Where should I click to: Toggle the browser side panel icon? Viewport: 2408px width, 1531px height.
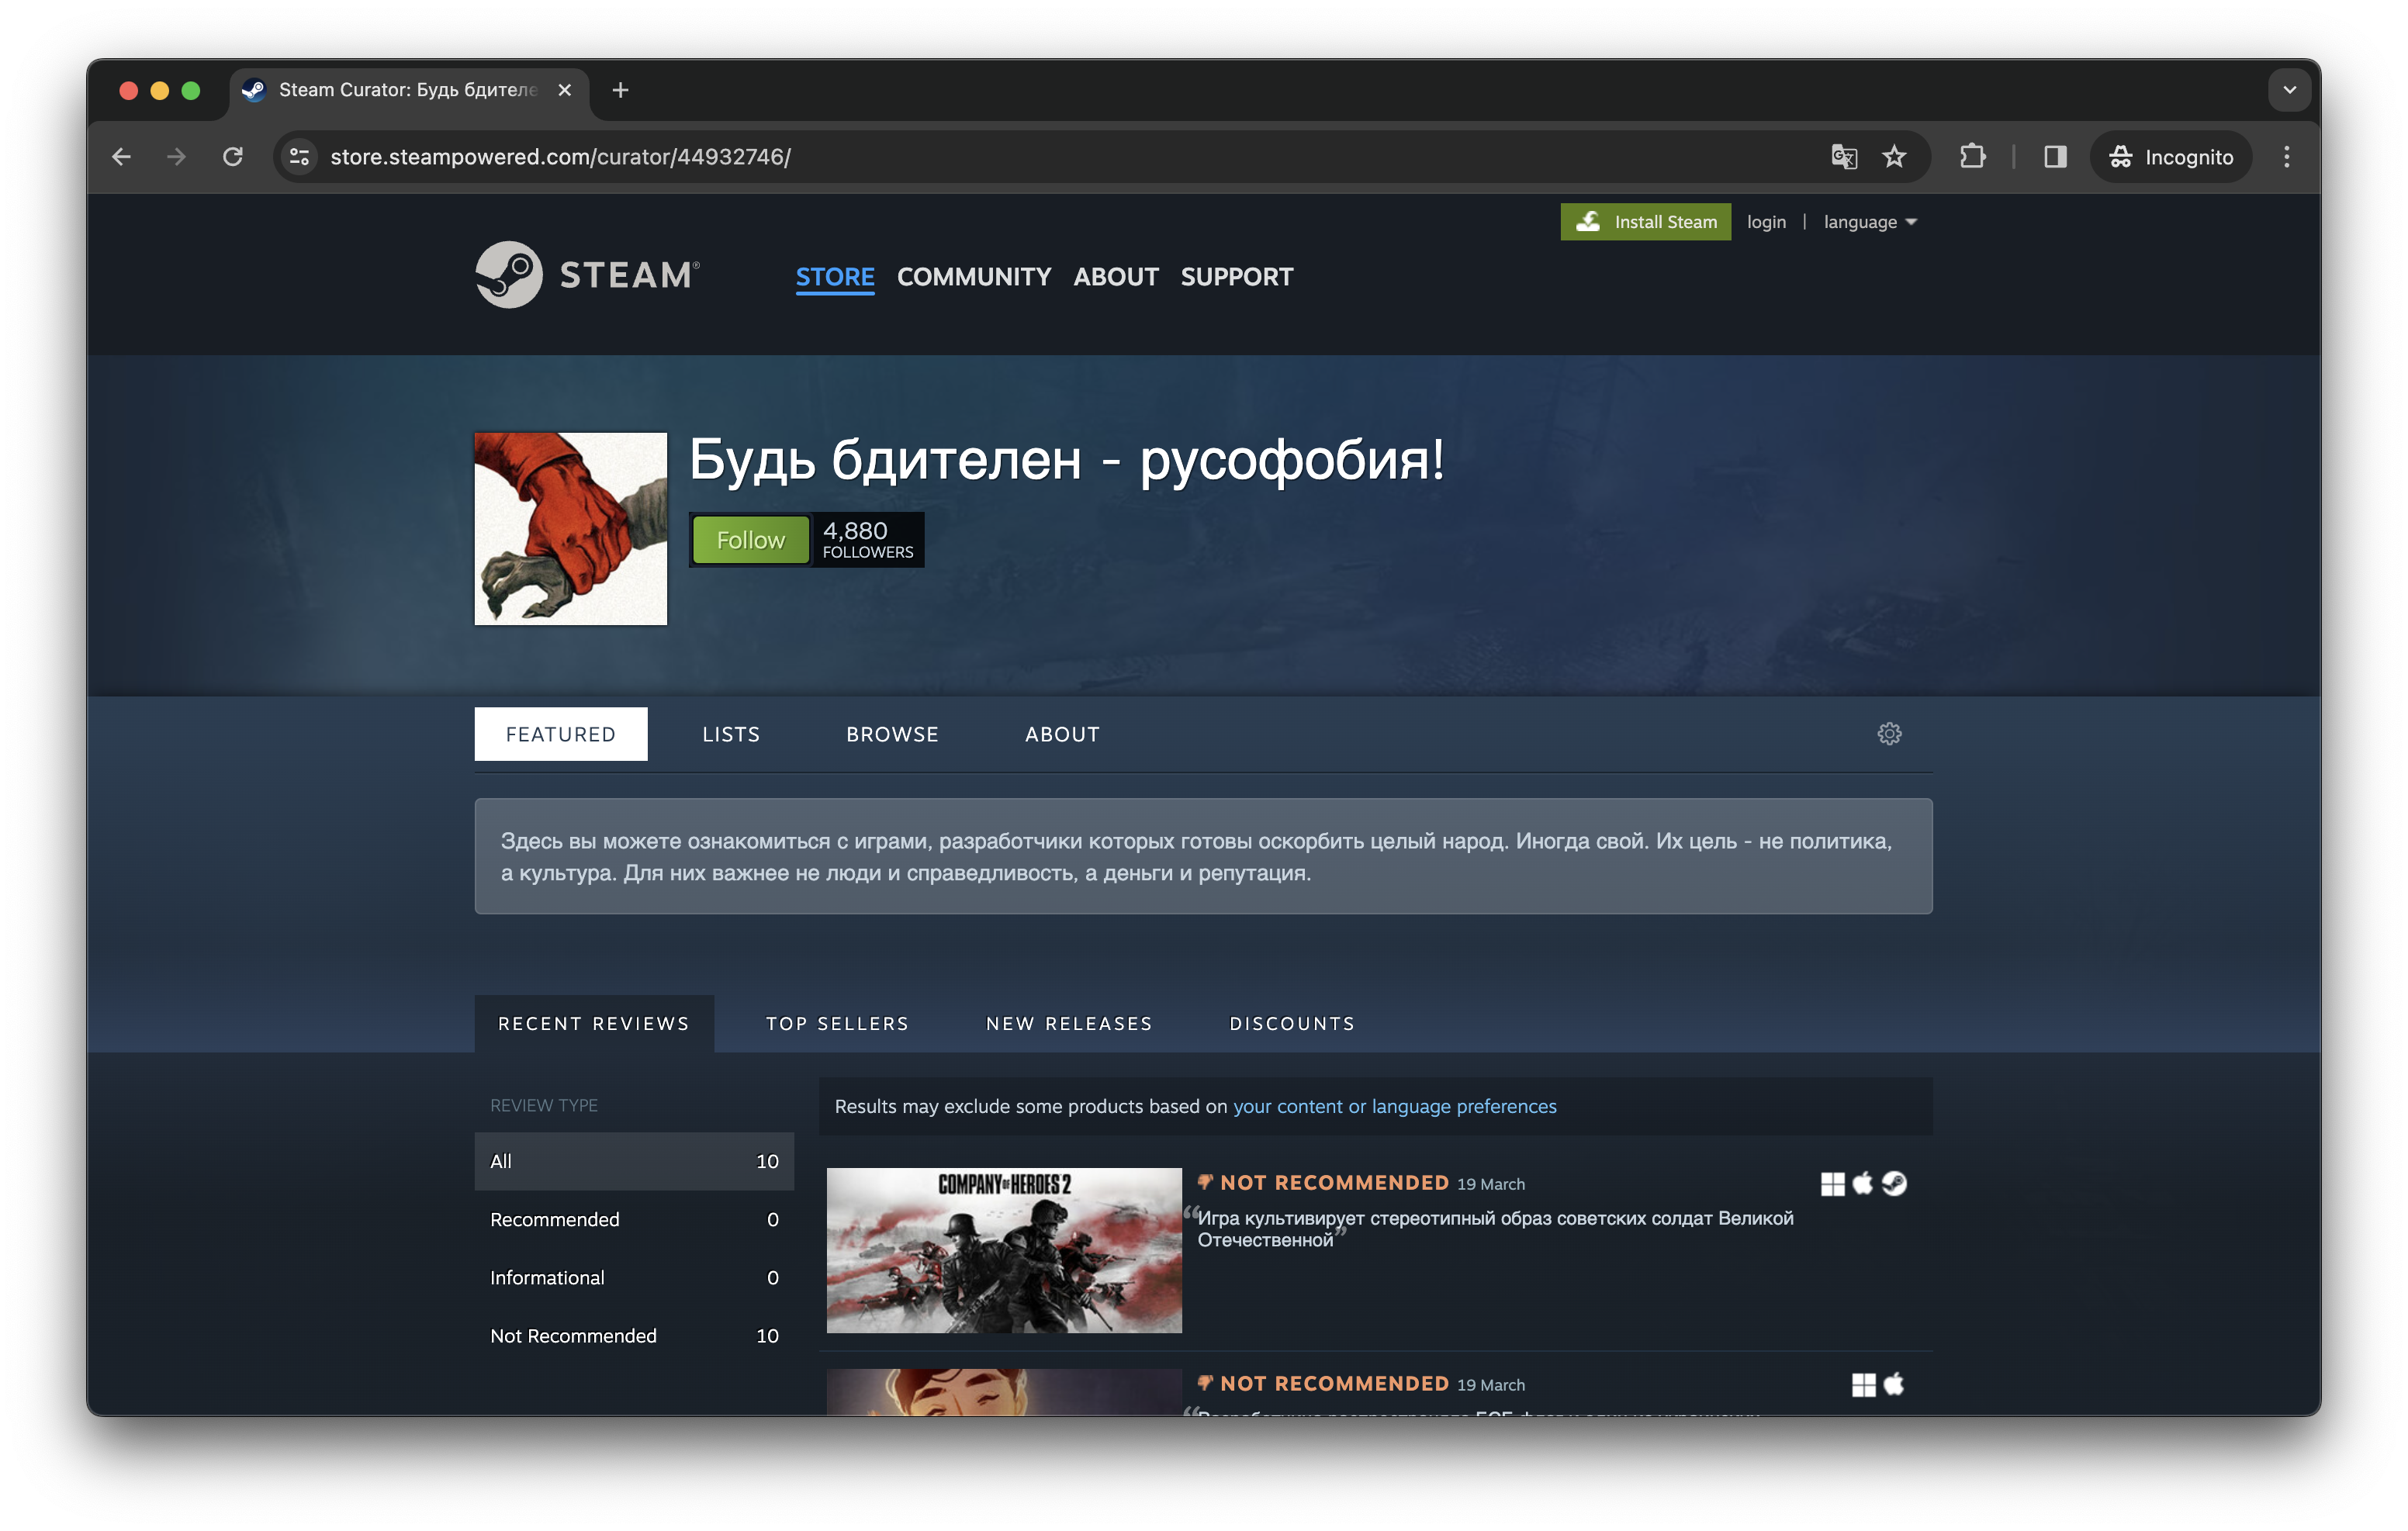click(x=2054, y=157)
